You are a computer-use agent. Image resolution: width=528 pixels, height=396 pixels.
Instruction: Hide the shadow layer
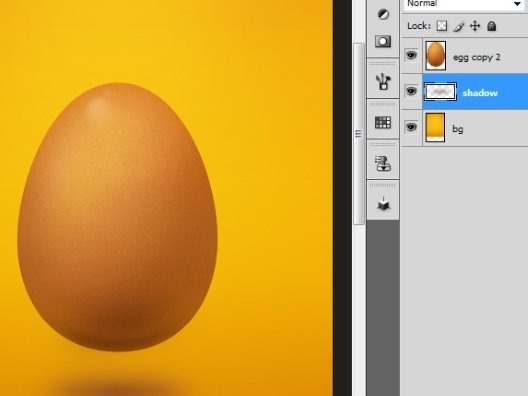point(411,91)
